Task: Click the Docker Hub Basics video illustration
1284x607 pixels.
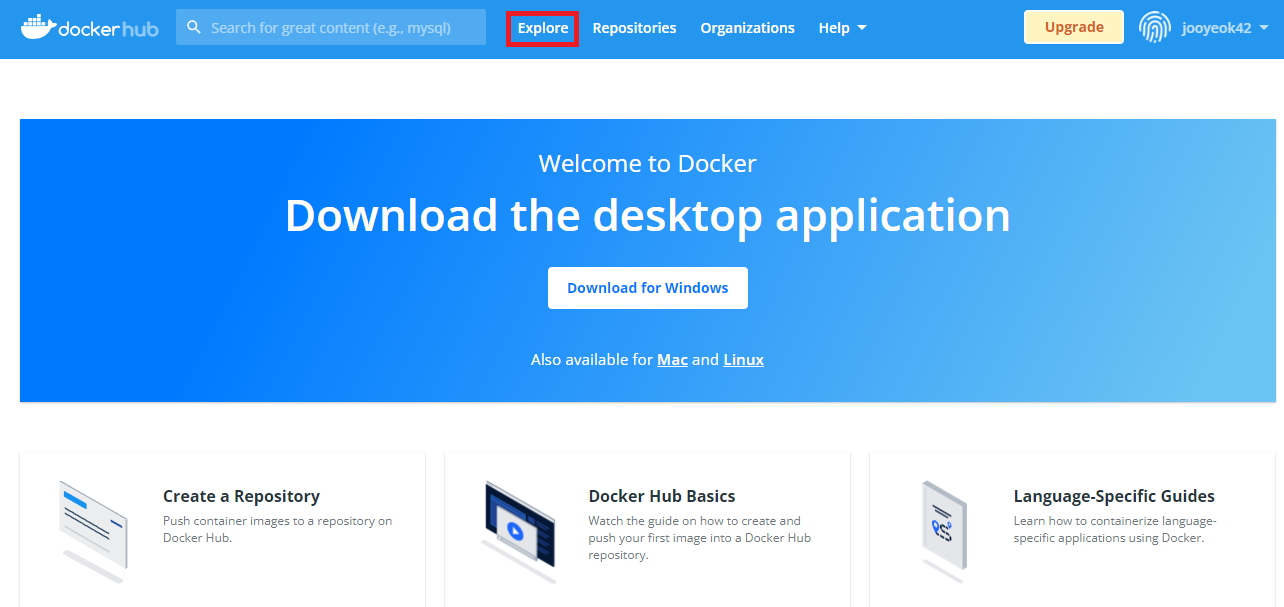Action: (x=520, y=530)
